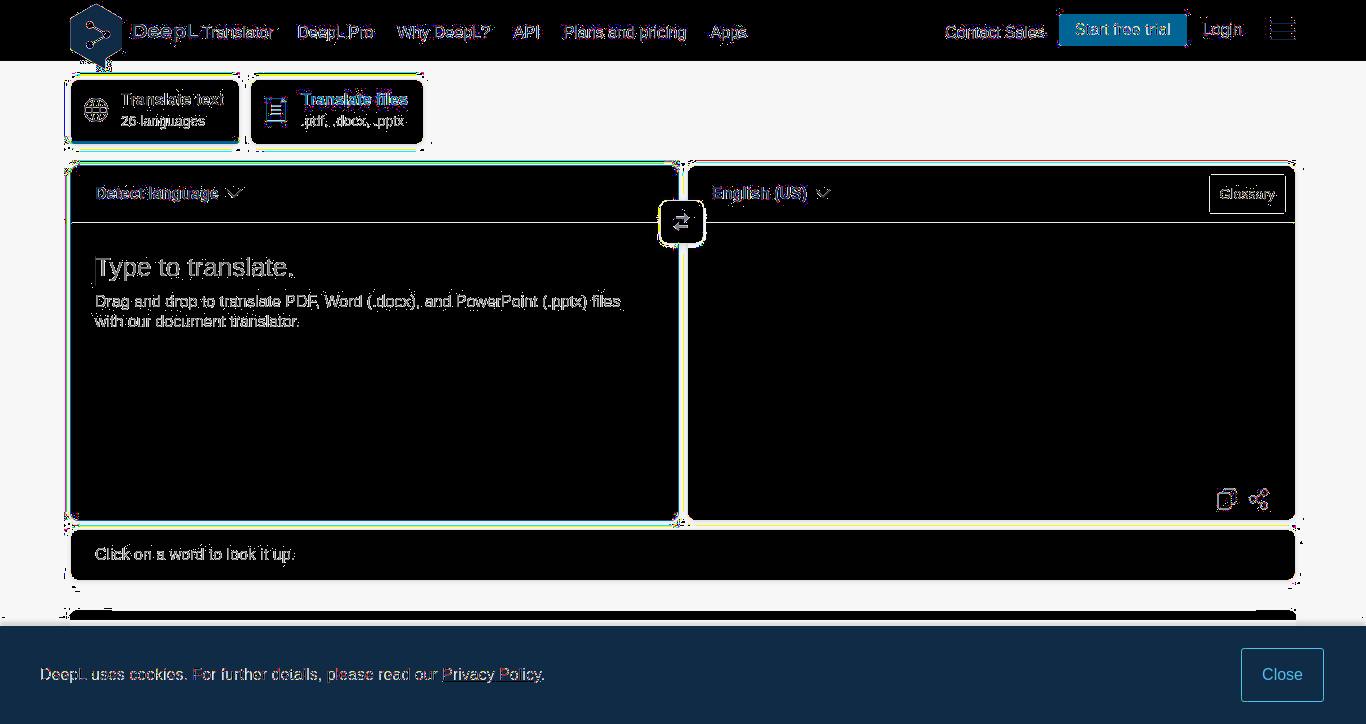Open the DeepL Pro menu item
This screenshot has width=1366, height=724.
pos(336,32)
